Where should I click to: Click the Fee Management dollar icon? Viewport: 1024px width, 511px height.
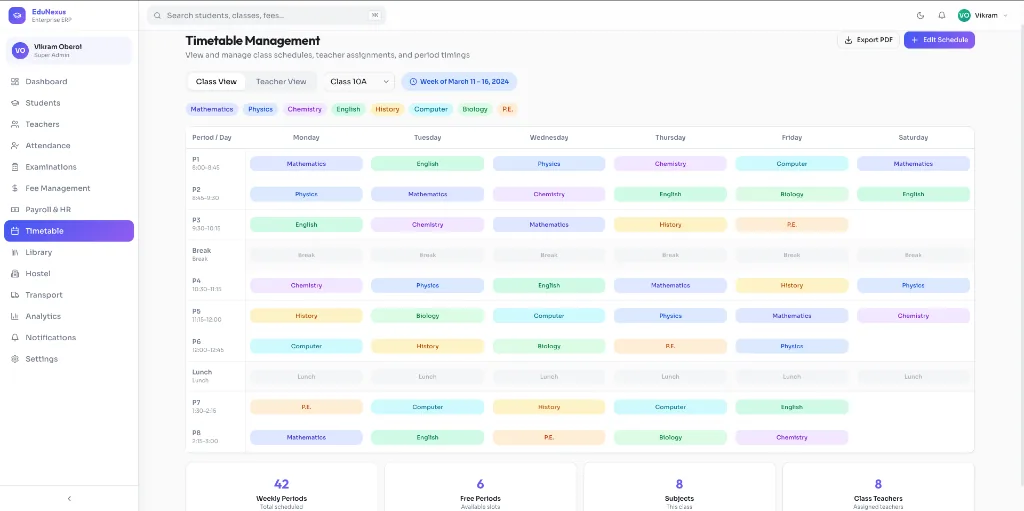pyautogui.click(x=15, y=188)
